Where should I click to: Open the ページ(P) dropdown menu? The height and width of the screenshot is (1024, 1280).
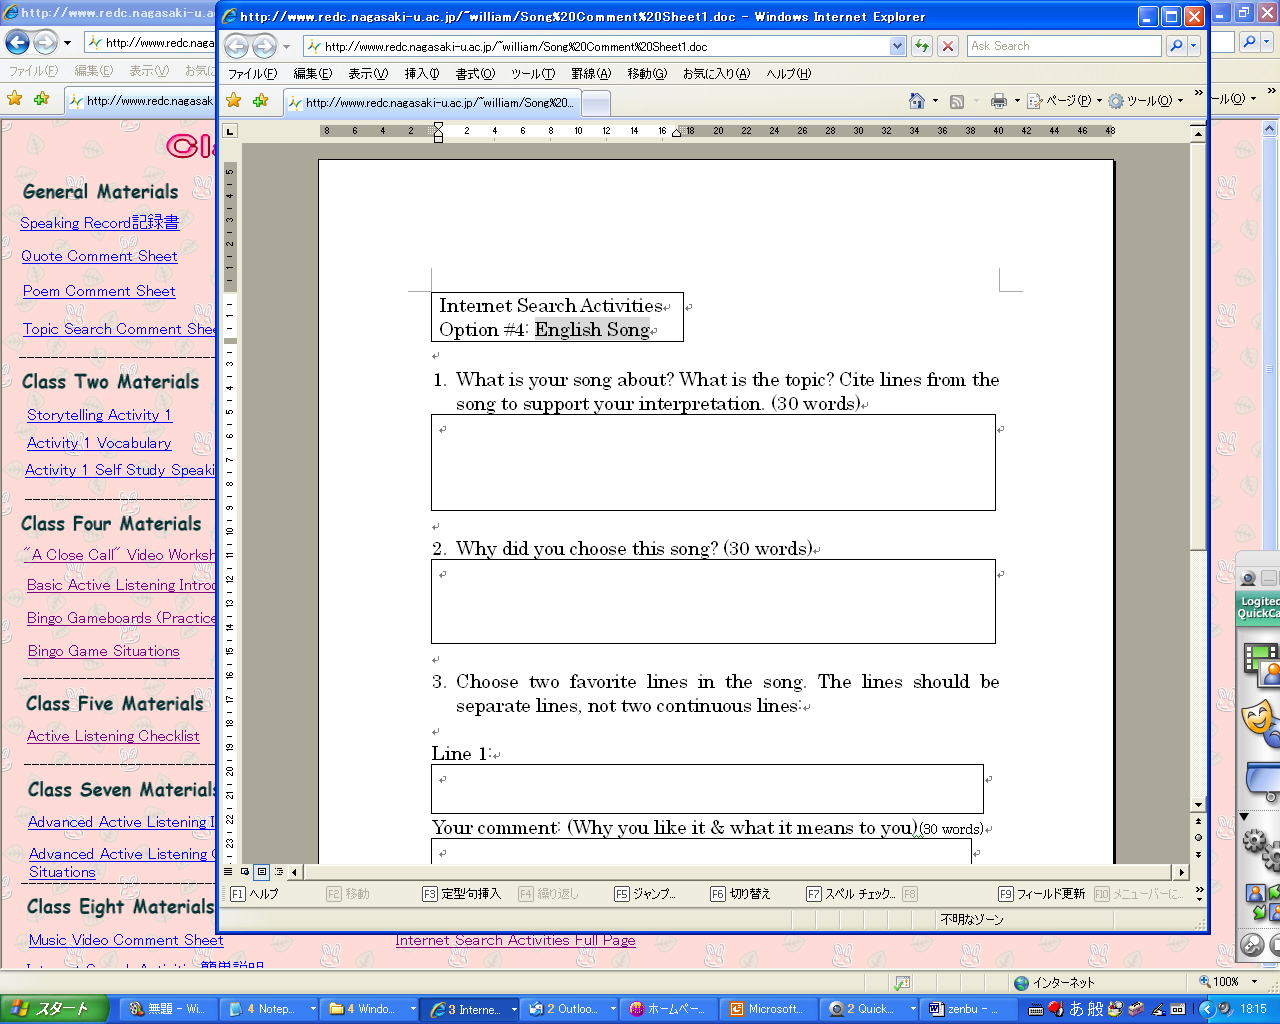(1067, 101)
